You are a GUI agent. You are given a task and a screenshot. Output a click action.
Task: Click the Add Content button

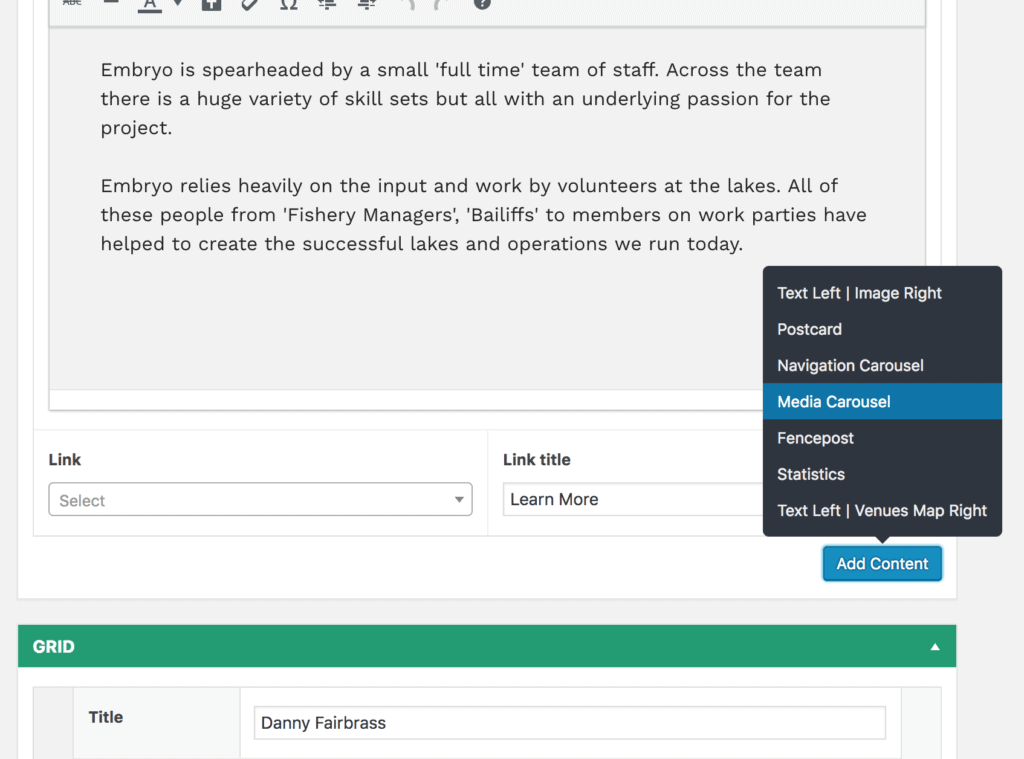tap(882, 563)
